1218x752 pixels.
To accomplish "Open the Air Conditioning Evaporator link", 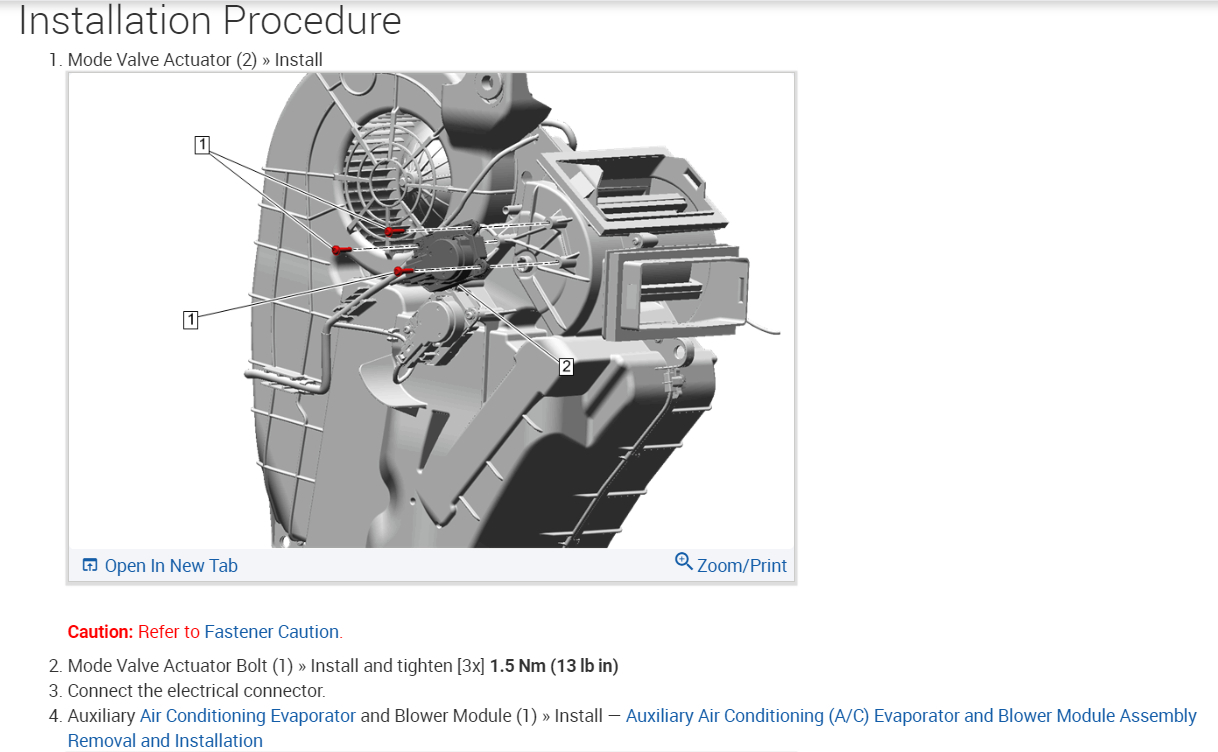I will click(248, 716).
